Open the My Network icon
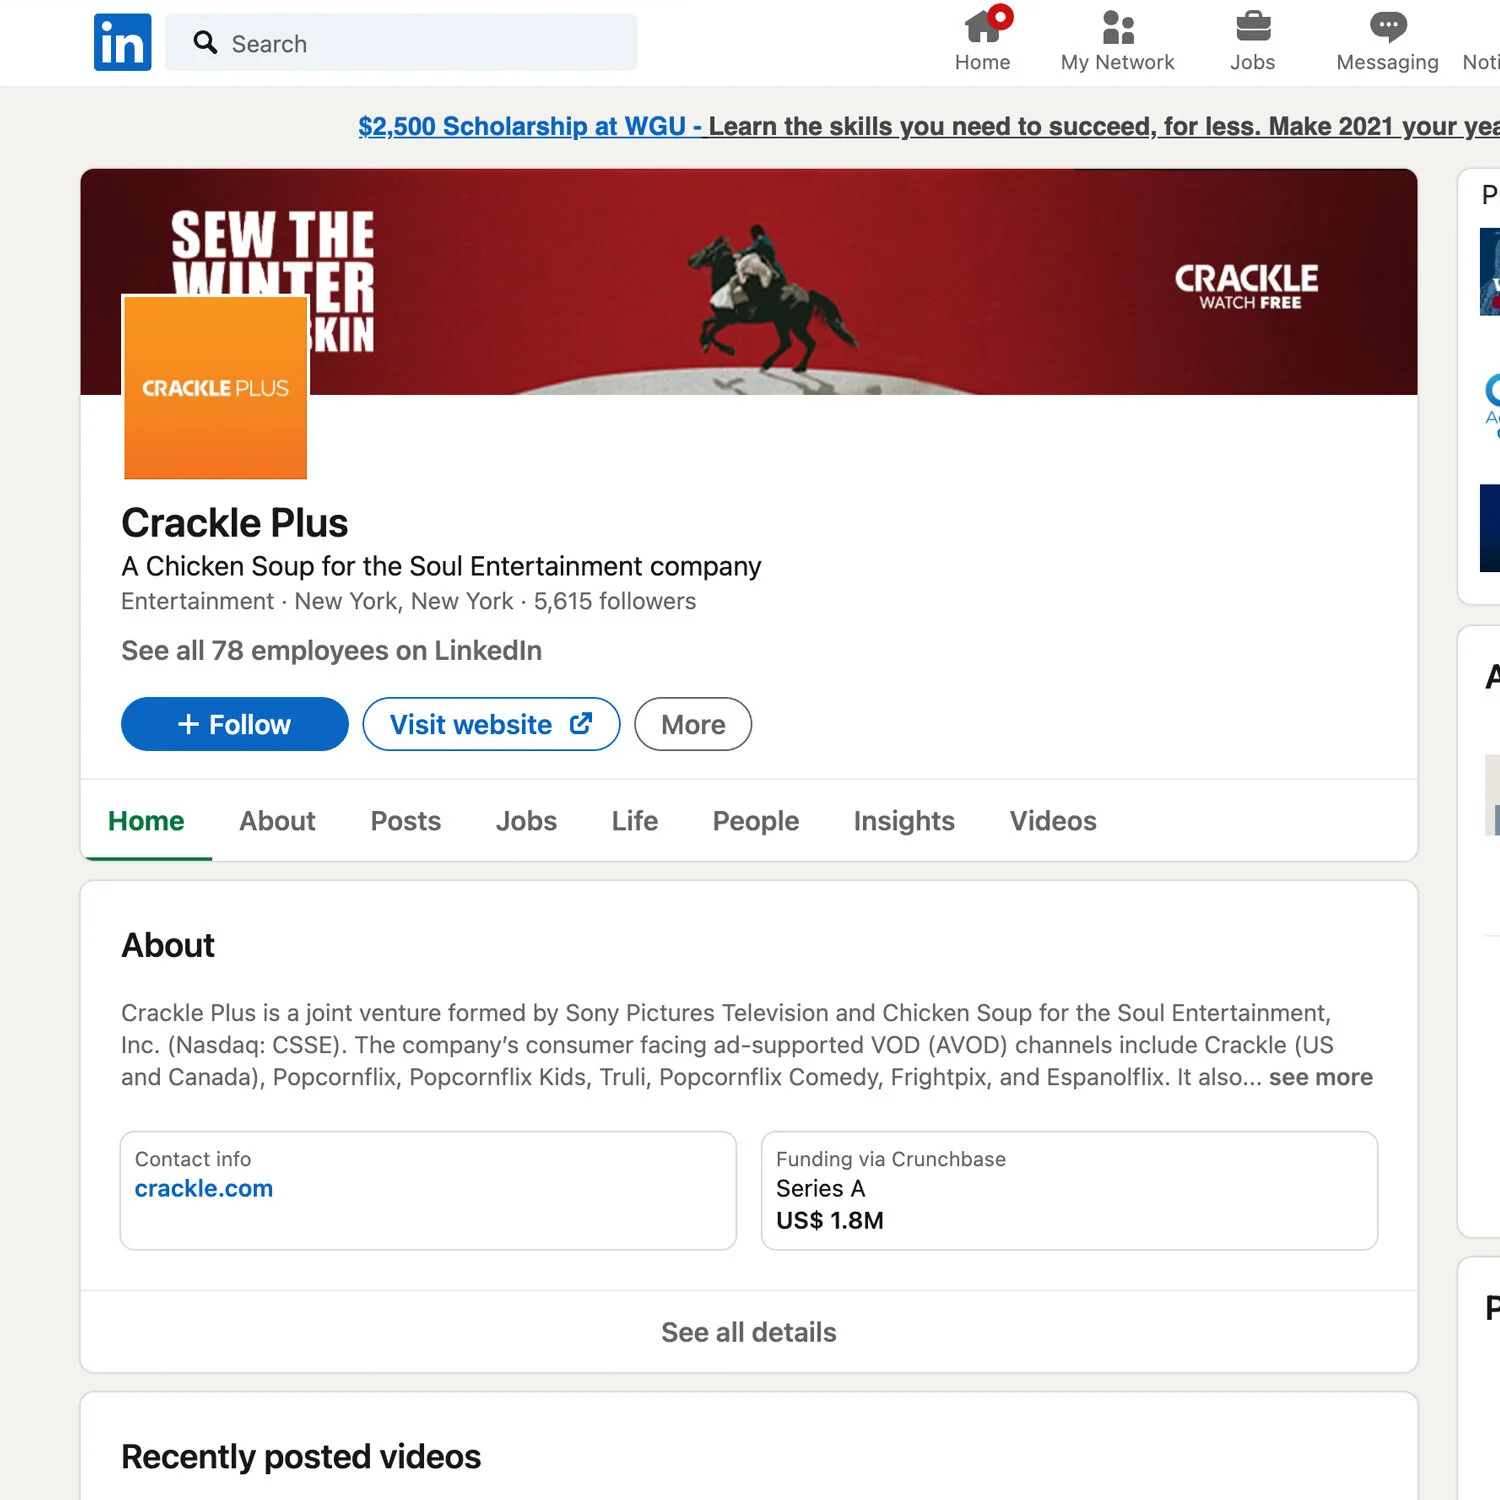Viewport: 1500px width, 1500px height. click(x=1117, y=28)
